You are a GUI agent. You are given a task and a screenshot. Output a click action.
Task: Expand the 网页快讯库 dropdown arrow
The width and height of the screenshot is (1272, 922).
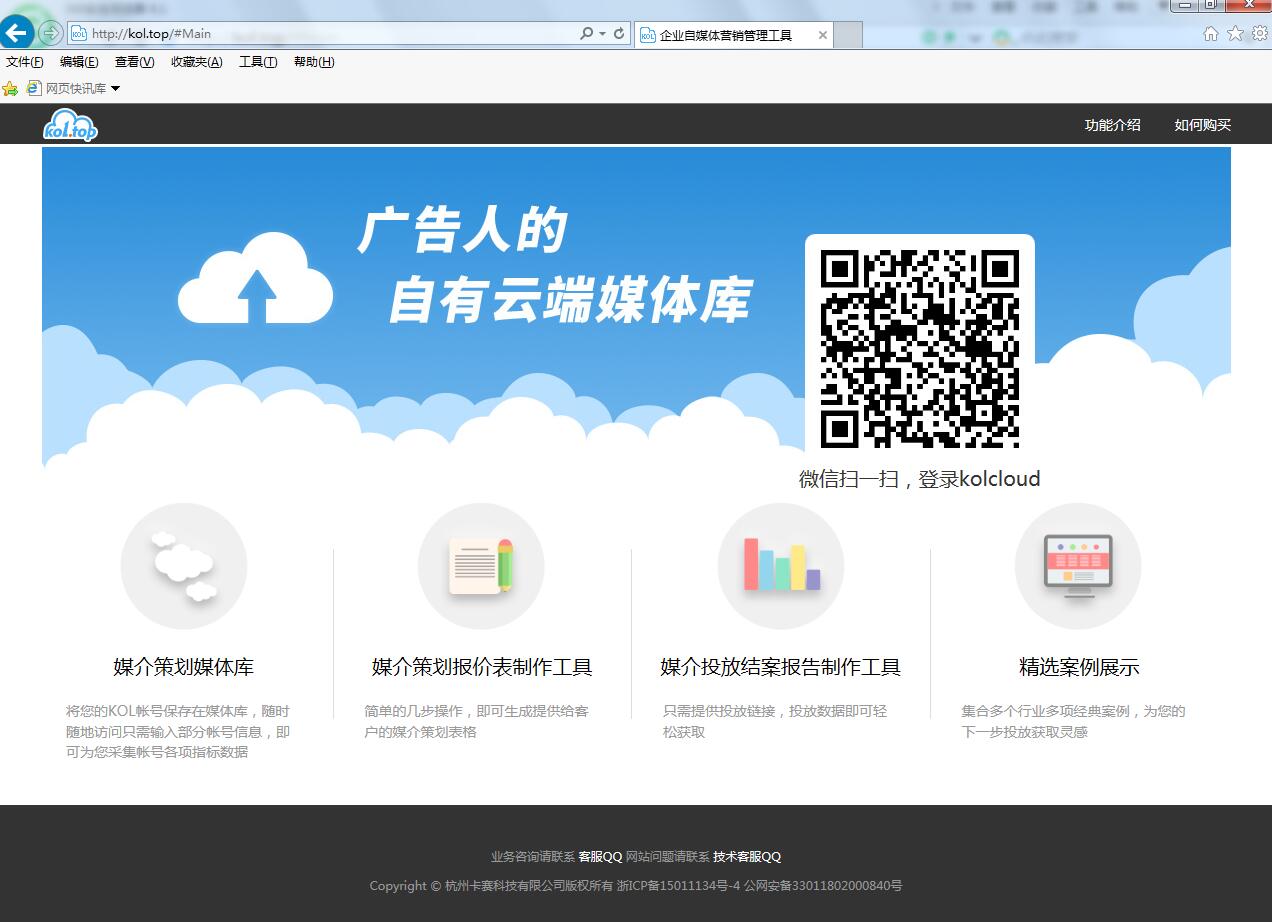click(115, 89)
